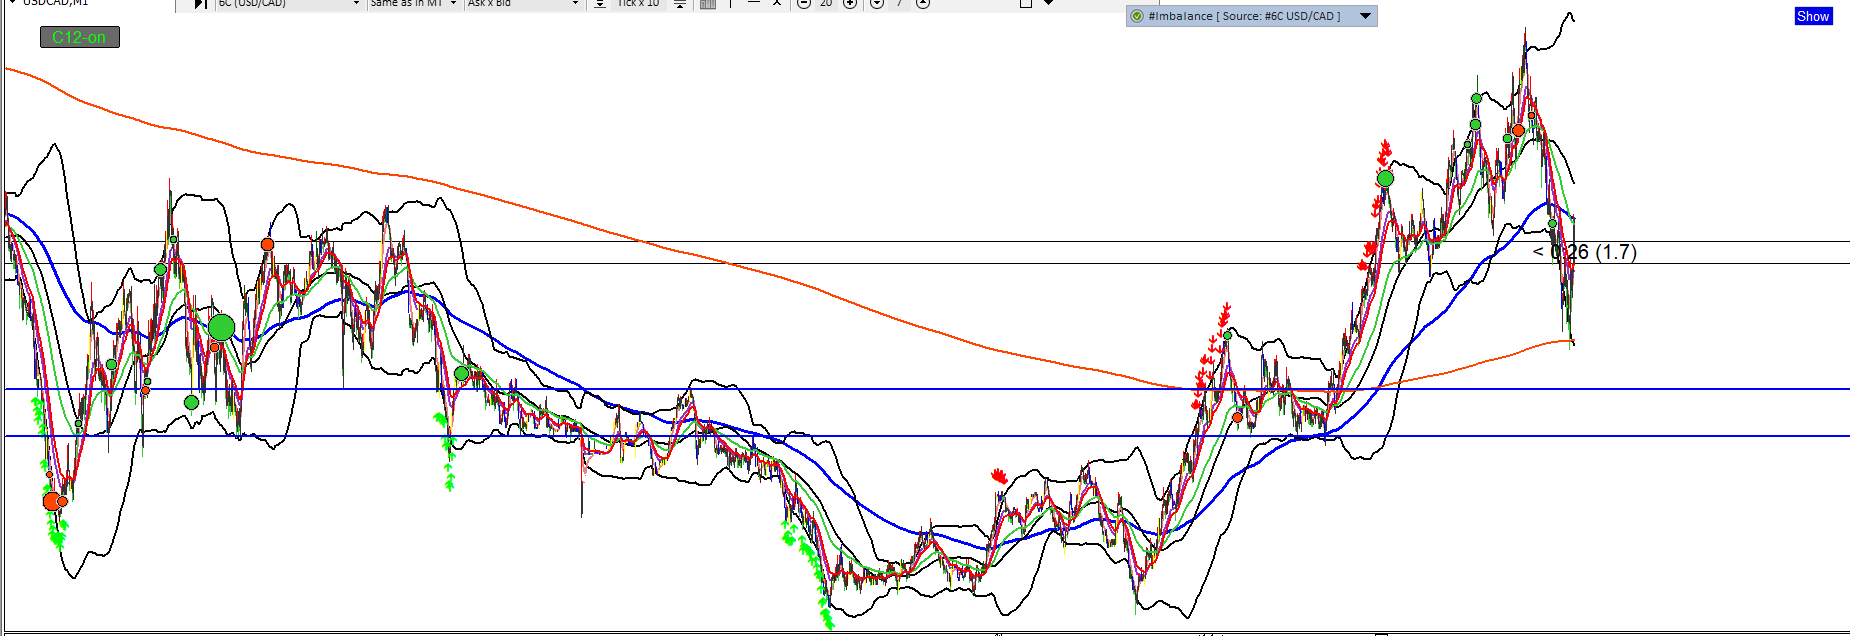Viewport: 1850px width, 636px height.
Task: Click the '< 0.26 (1.7)' price label
Action: pos(1585,252)
